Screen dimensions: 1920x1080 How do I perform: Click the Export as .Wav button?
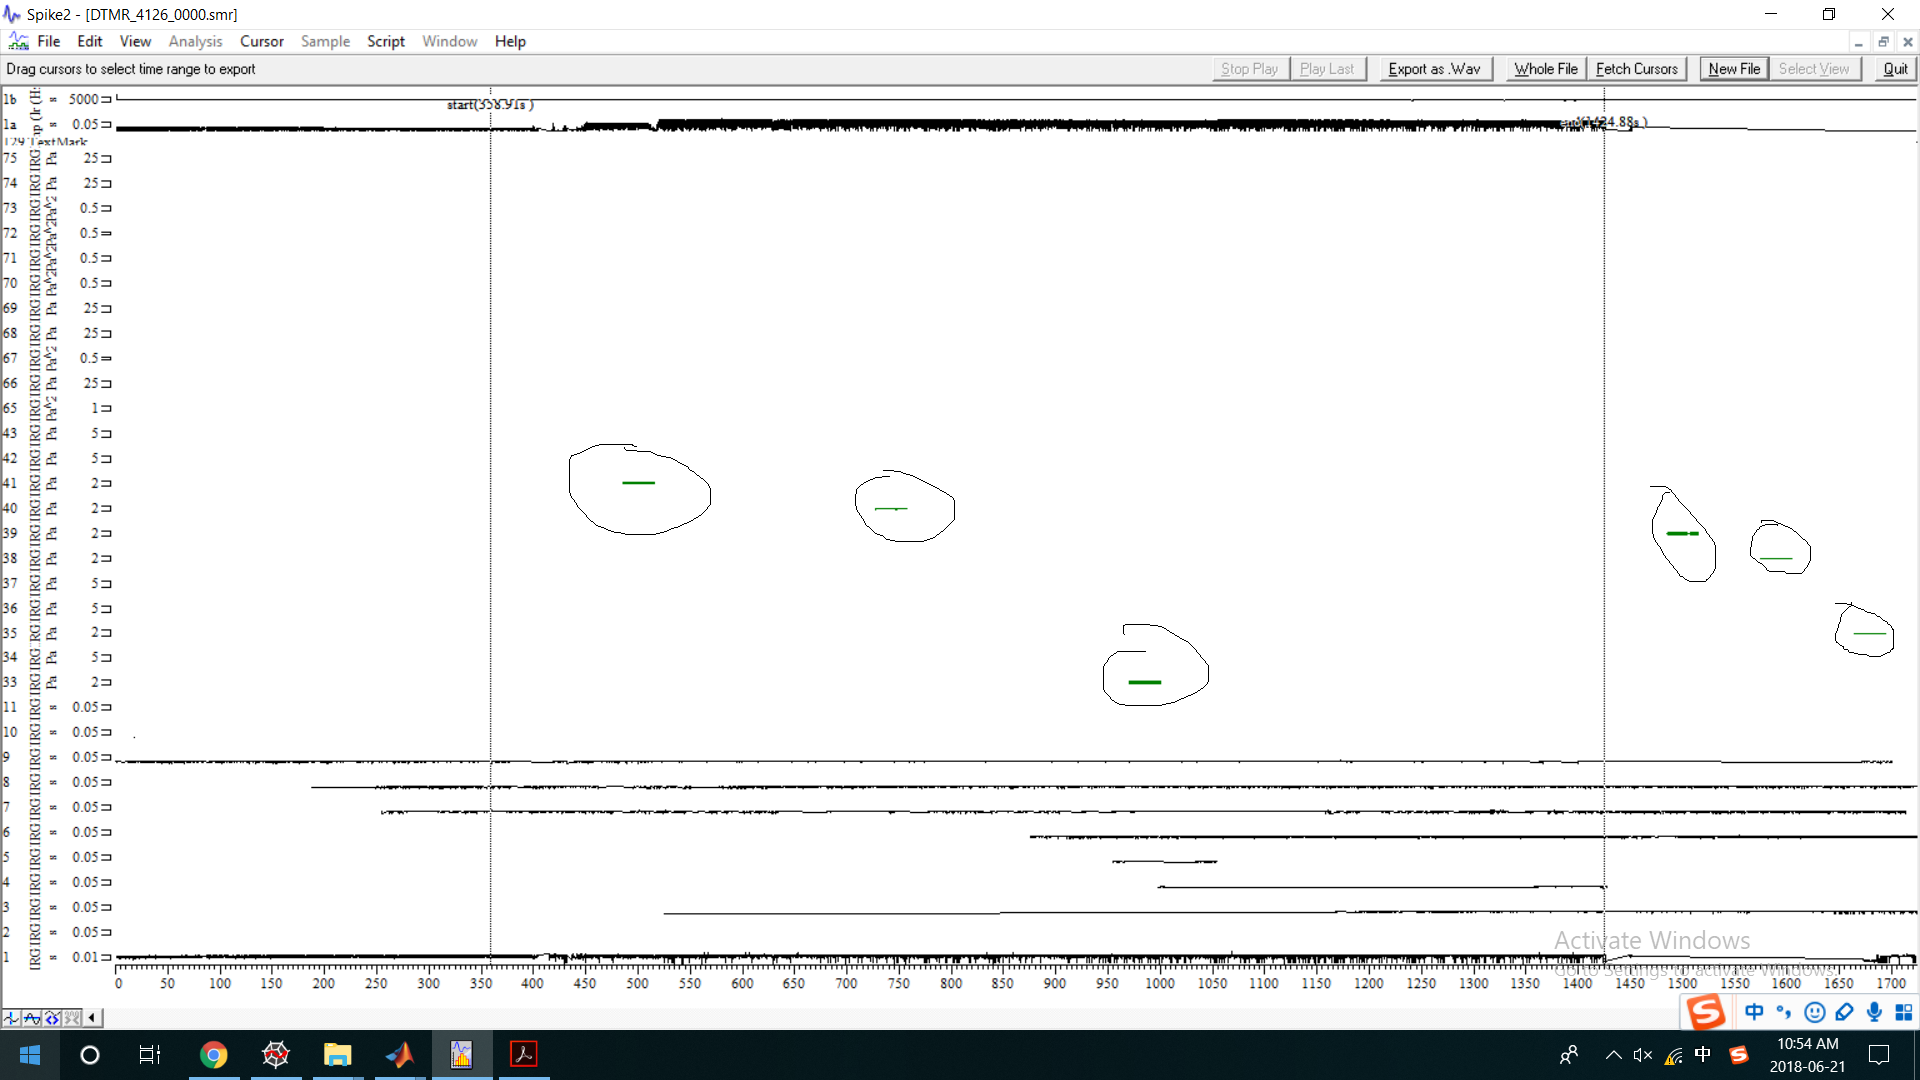[1434, 68]
